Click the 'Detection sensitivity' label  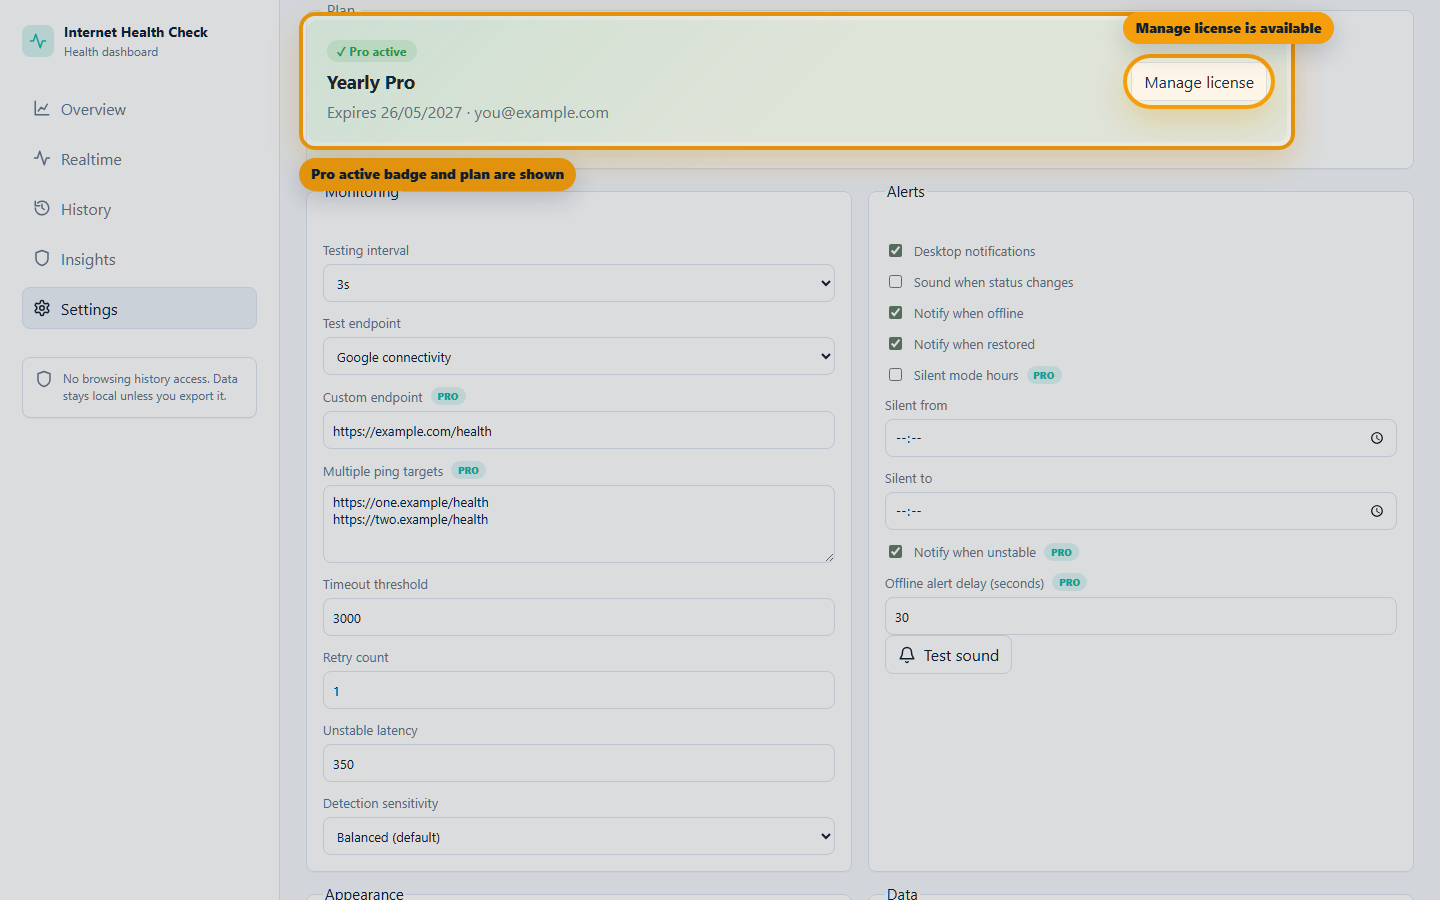pyautogui.click(x=380, y=804)
